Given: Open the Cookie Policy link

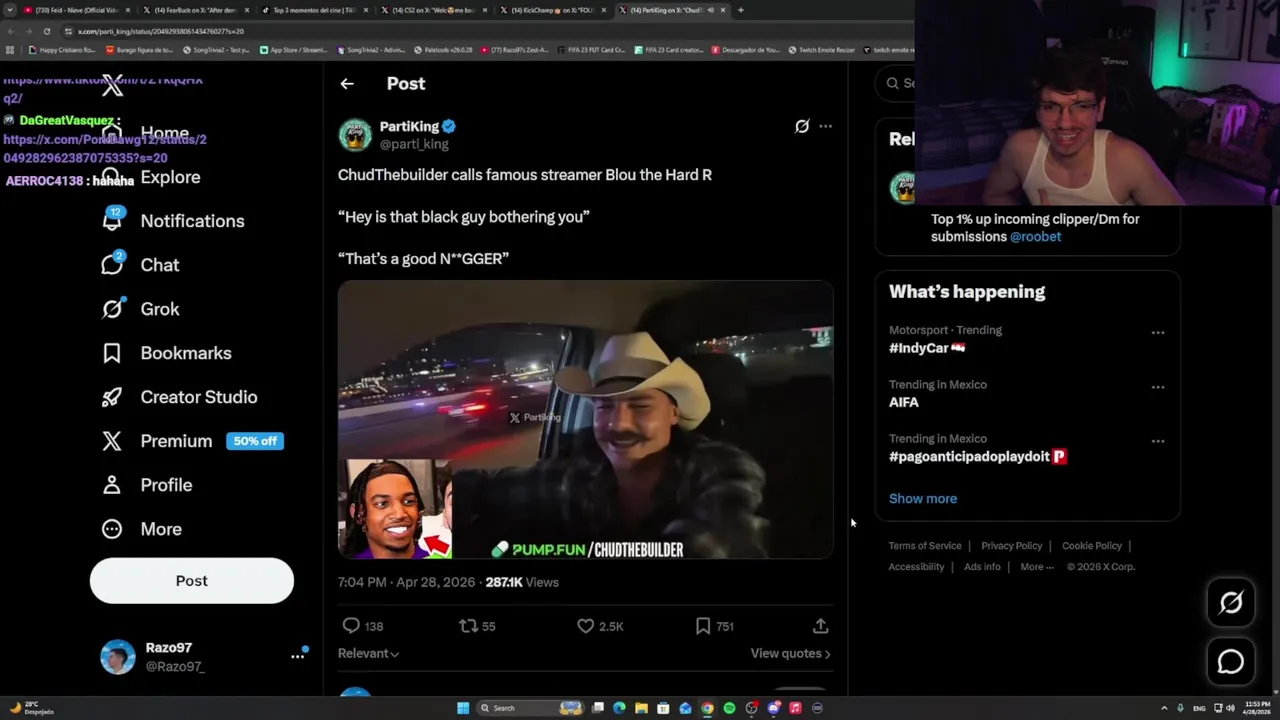Looking at the screenshot, I should [x=1092, y=546].
